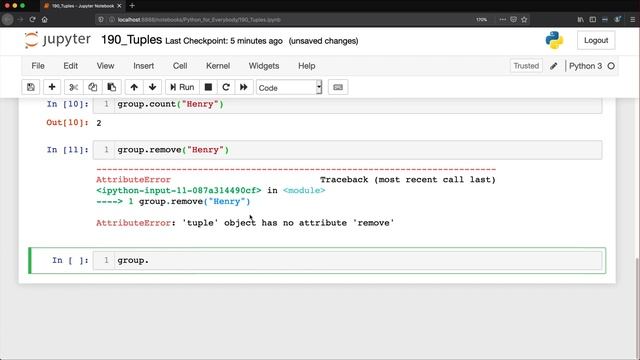Click the Trusted notebook button

[x=526, y=66]
